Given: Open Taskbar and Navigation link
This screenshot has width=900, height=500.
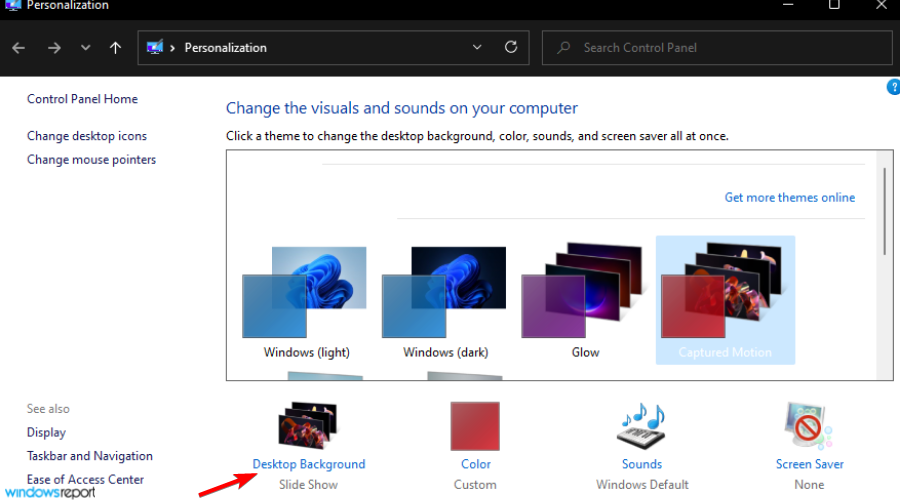Looking at the screenshot, I should pyautogui.click(x=90, y=456).
